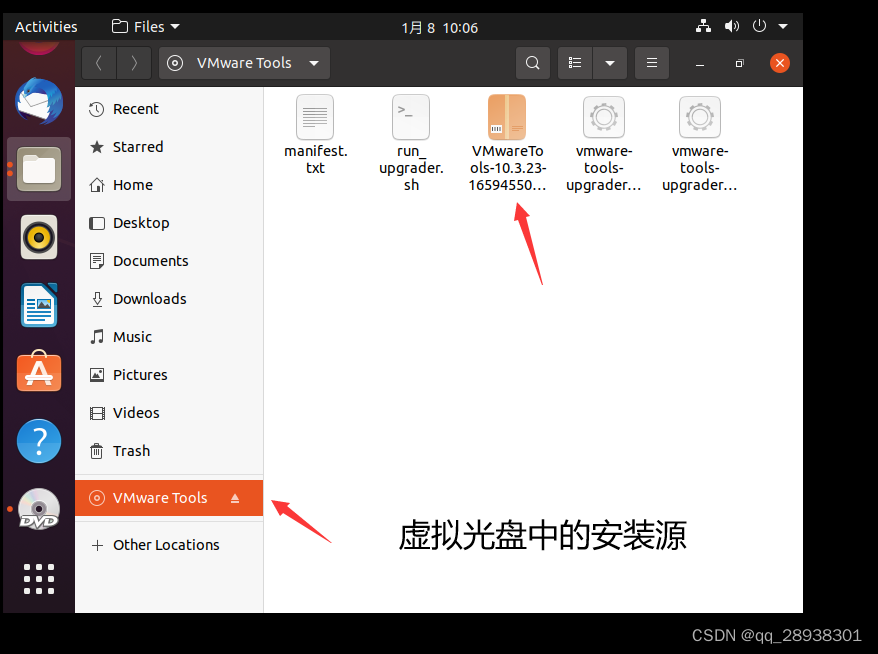Open the manifest.txt file
Image resolution: width=878 pixels, height=654 pixels.
point(314,117)
